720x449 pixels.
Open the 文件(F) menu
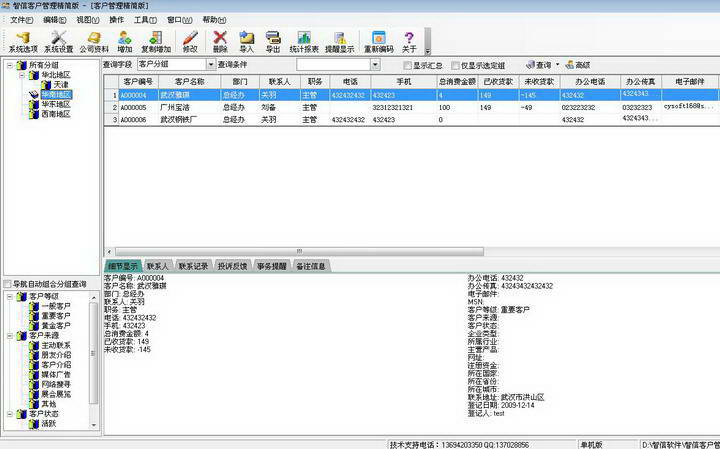[22, 20]
